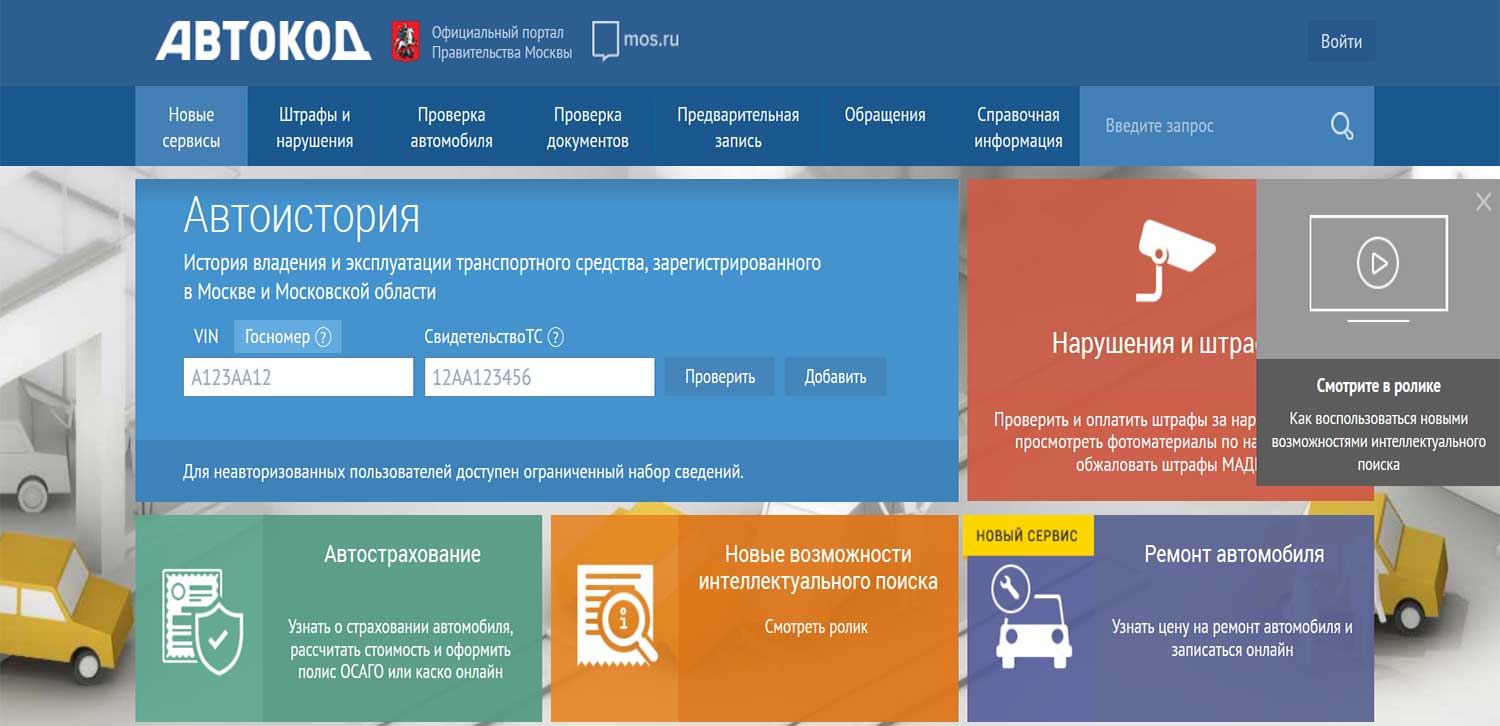Open the Штрафы и нарушения menu

click(315, 127)
